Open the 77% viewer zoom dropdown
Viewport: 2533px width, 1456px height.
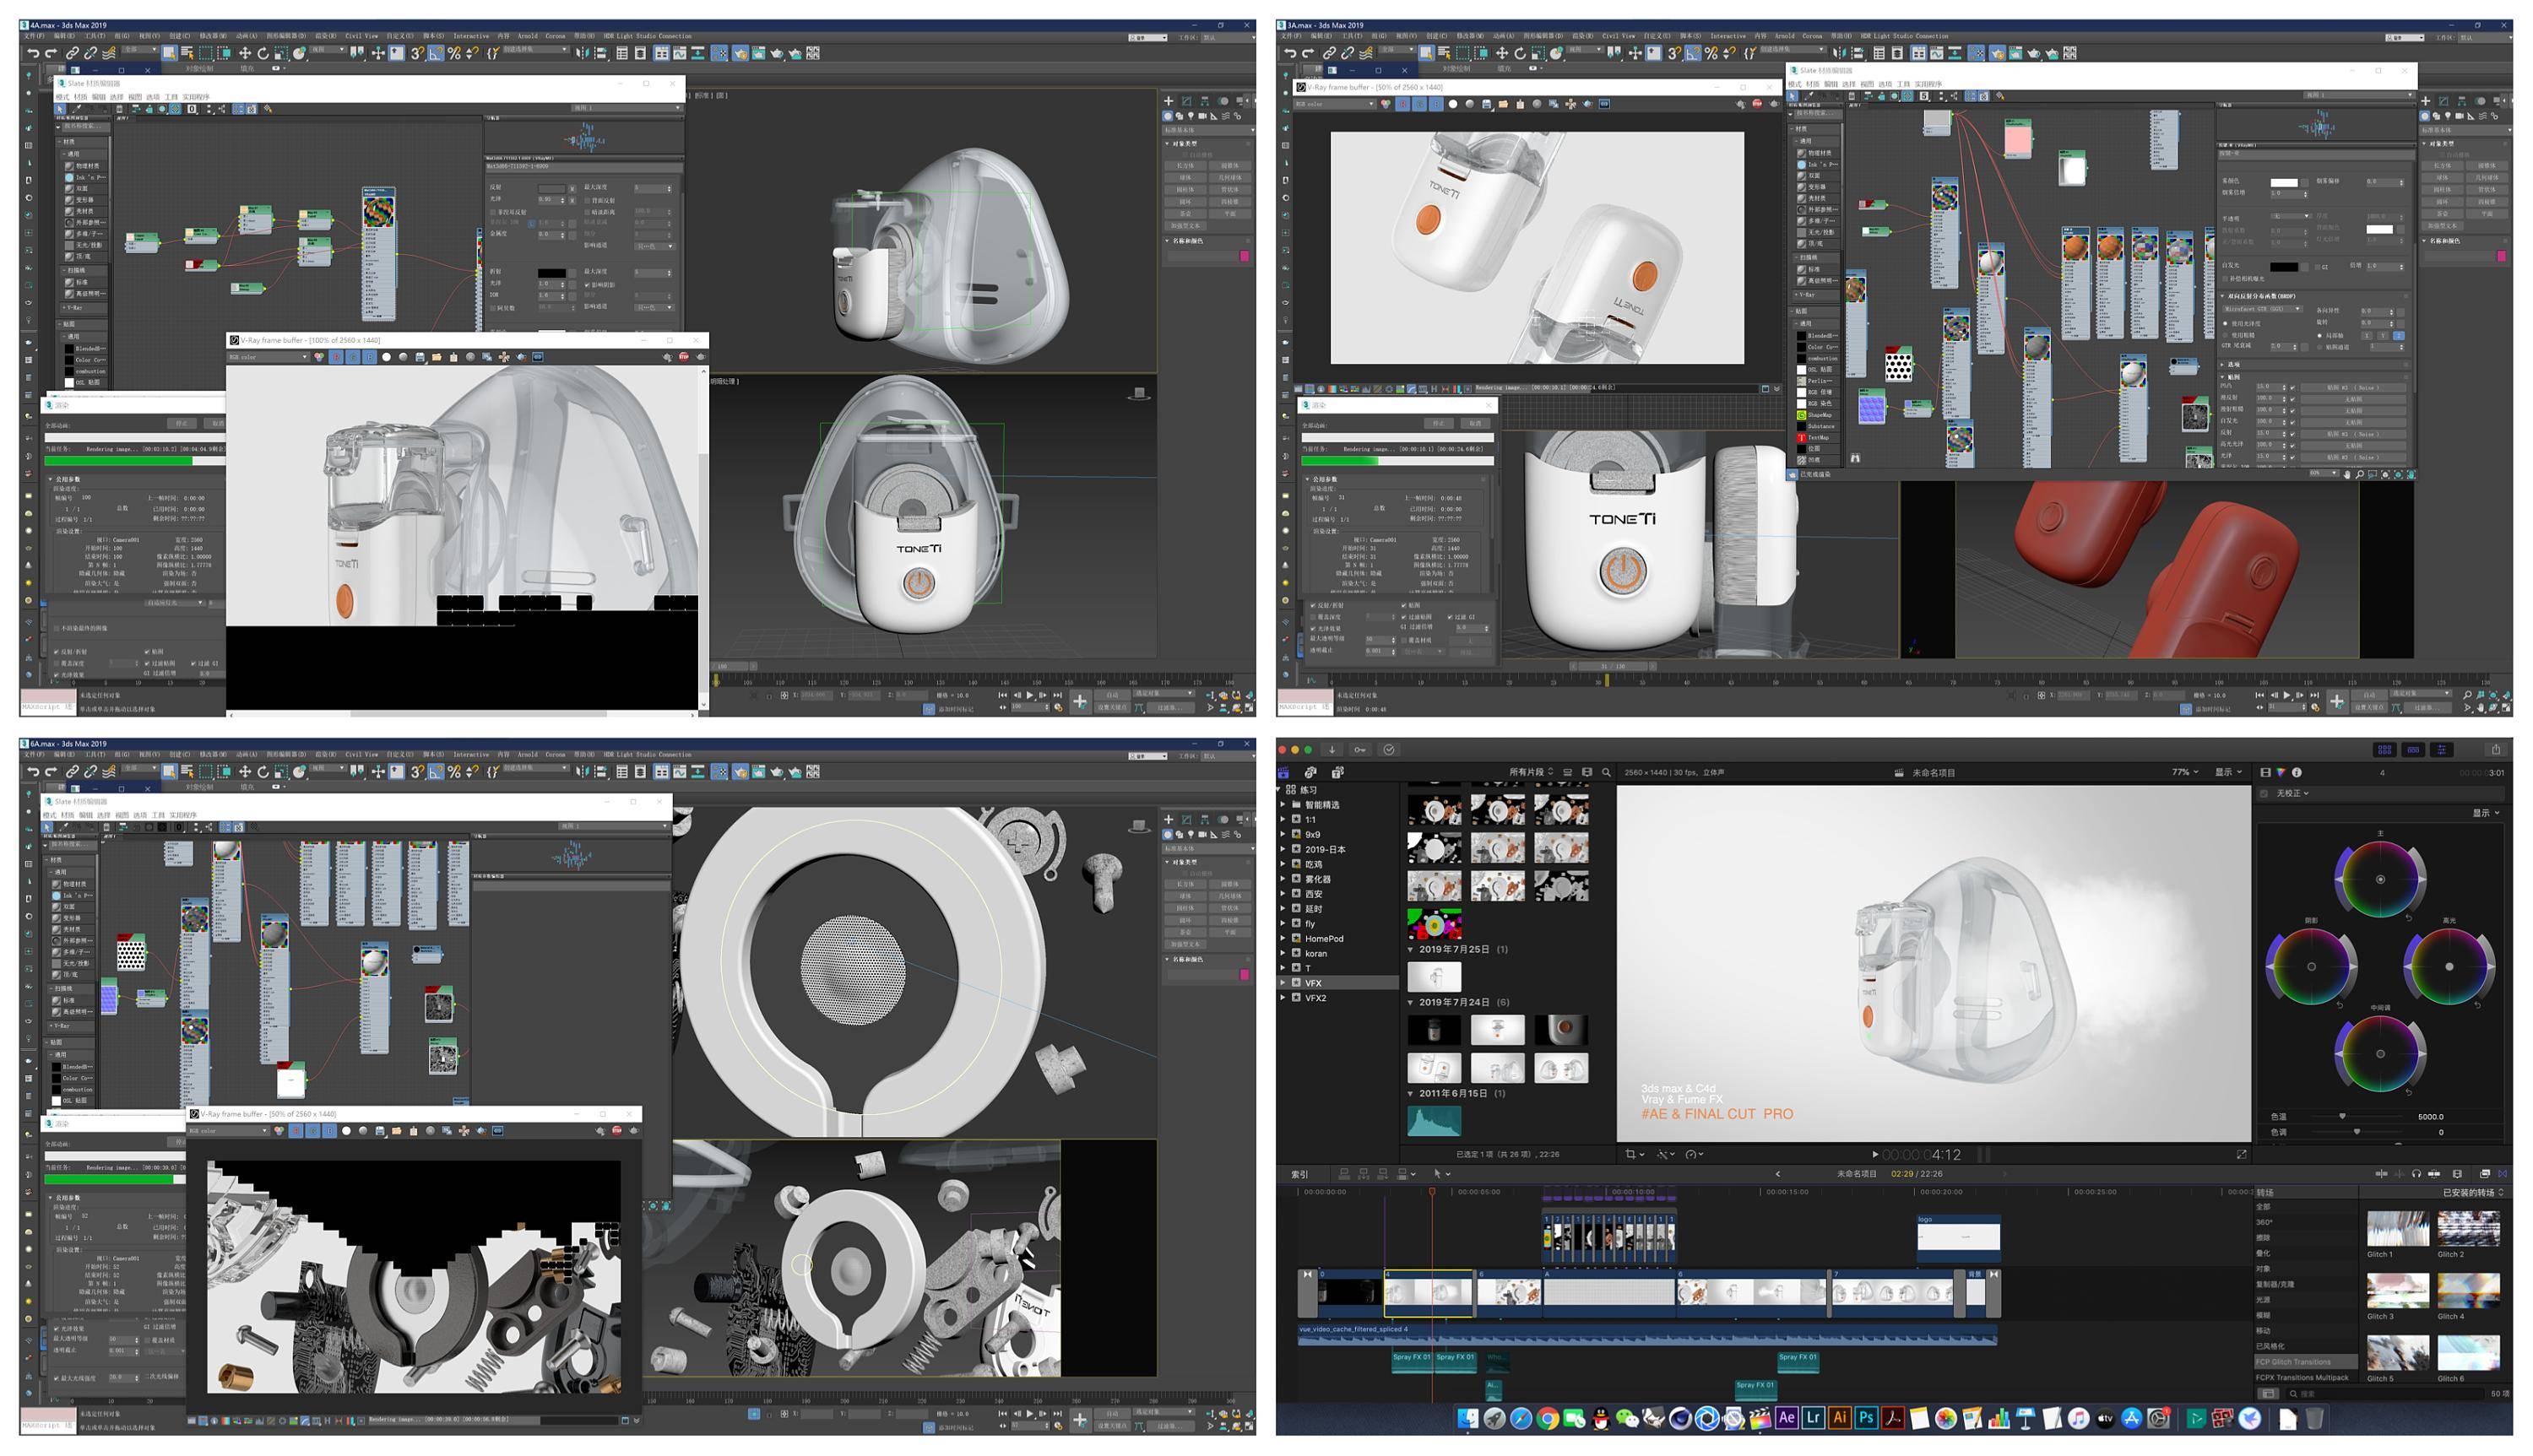2185,772
